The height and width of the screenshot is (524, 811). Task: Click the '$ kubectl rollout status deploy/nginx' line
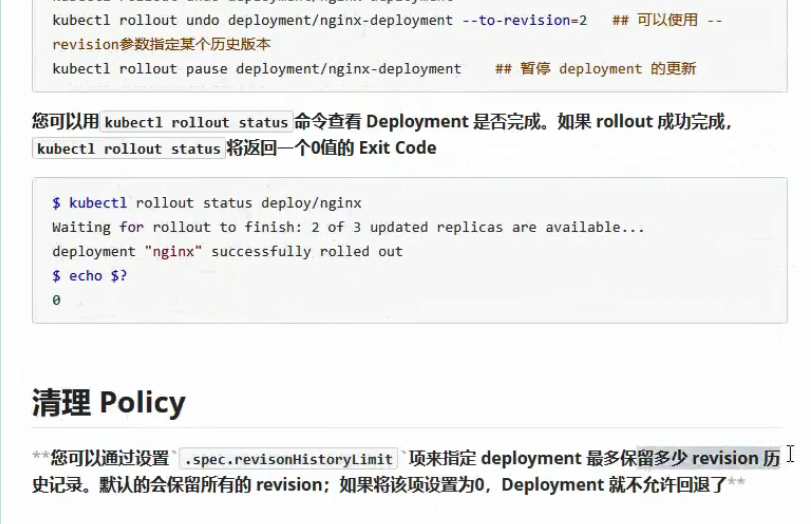pos(207,203)
